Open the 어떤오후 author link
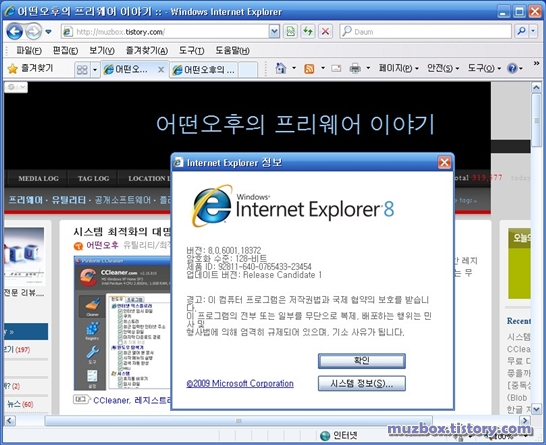This screenshot has height=445, width=546. tap(102, 245)
